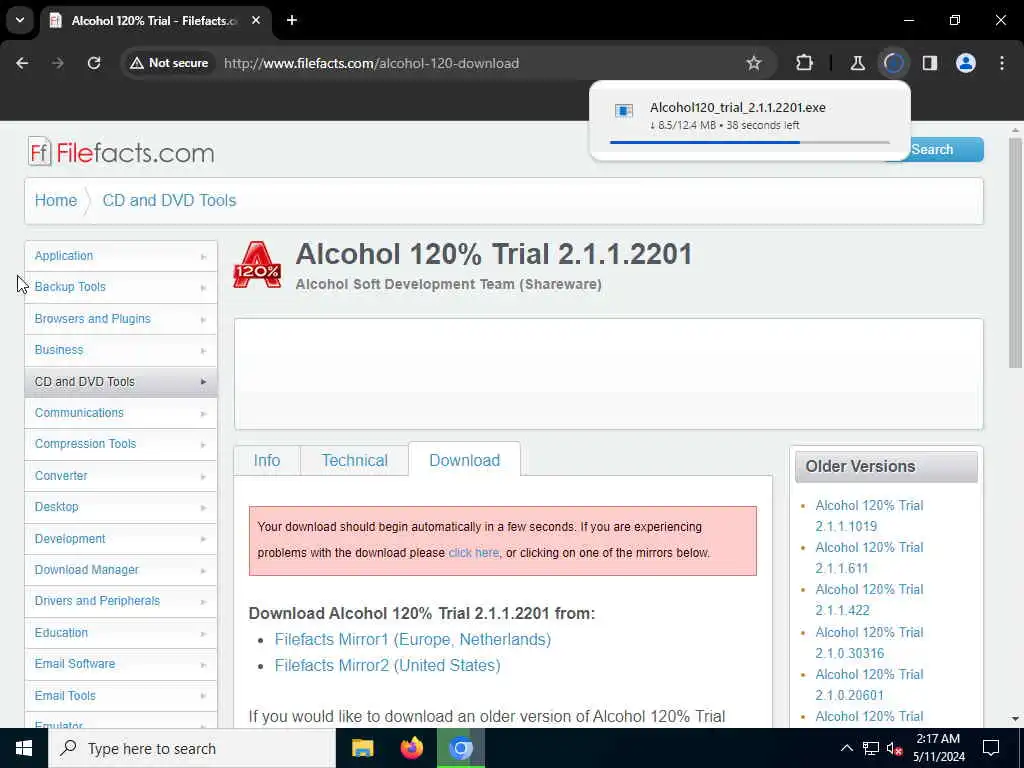
Task: Expand the CD and DVD Tools arrow
Action: pos(204,382)
